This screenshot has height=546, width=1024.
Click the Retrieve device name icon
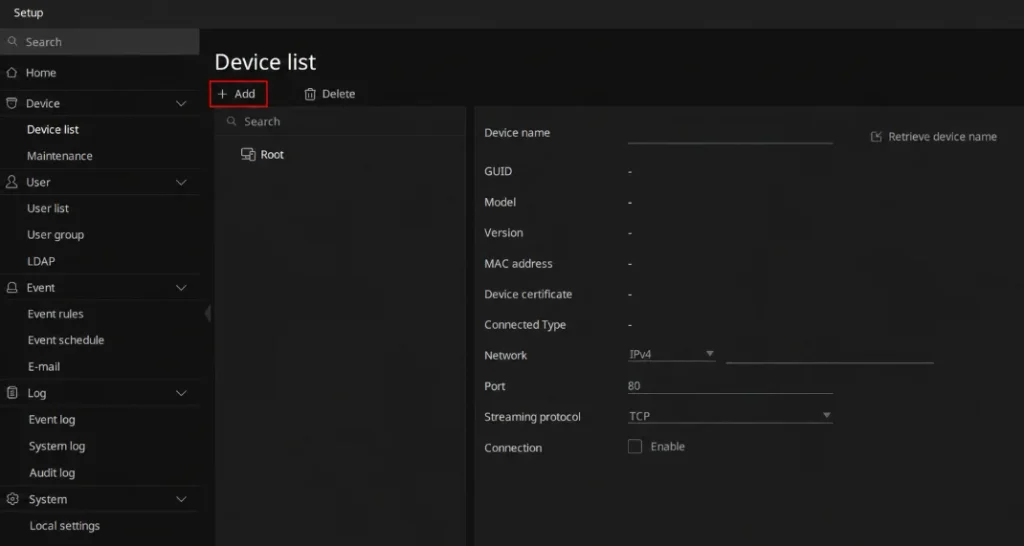tap(876, 136)
